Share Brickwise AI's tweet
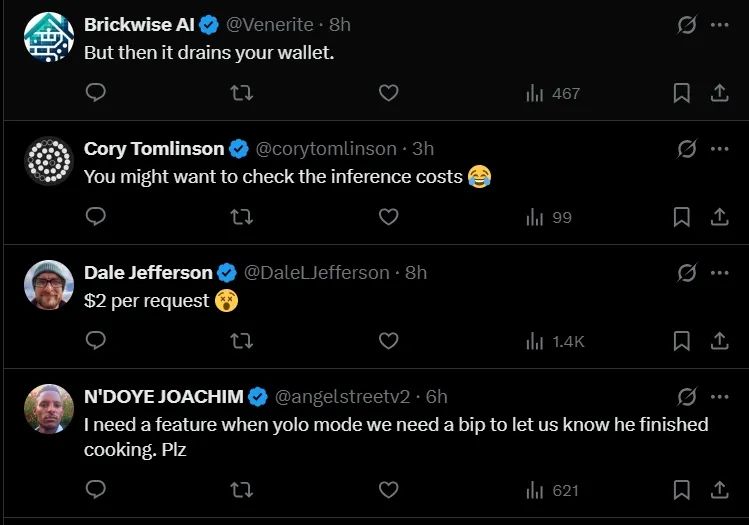The image size is (749, 525). 719,93
